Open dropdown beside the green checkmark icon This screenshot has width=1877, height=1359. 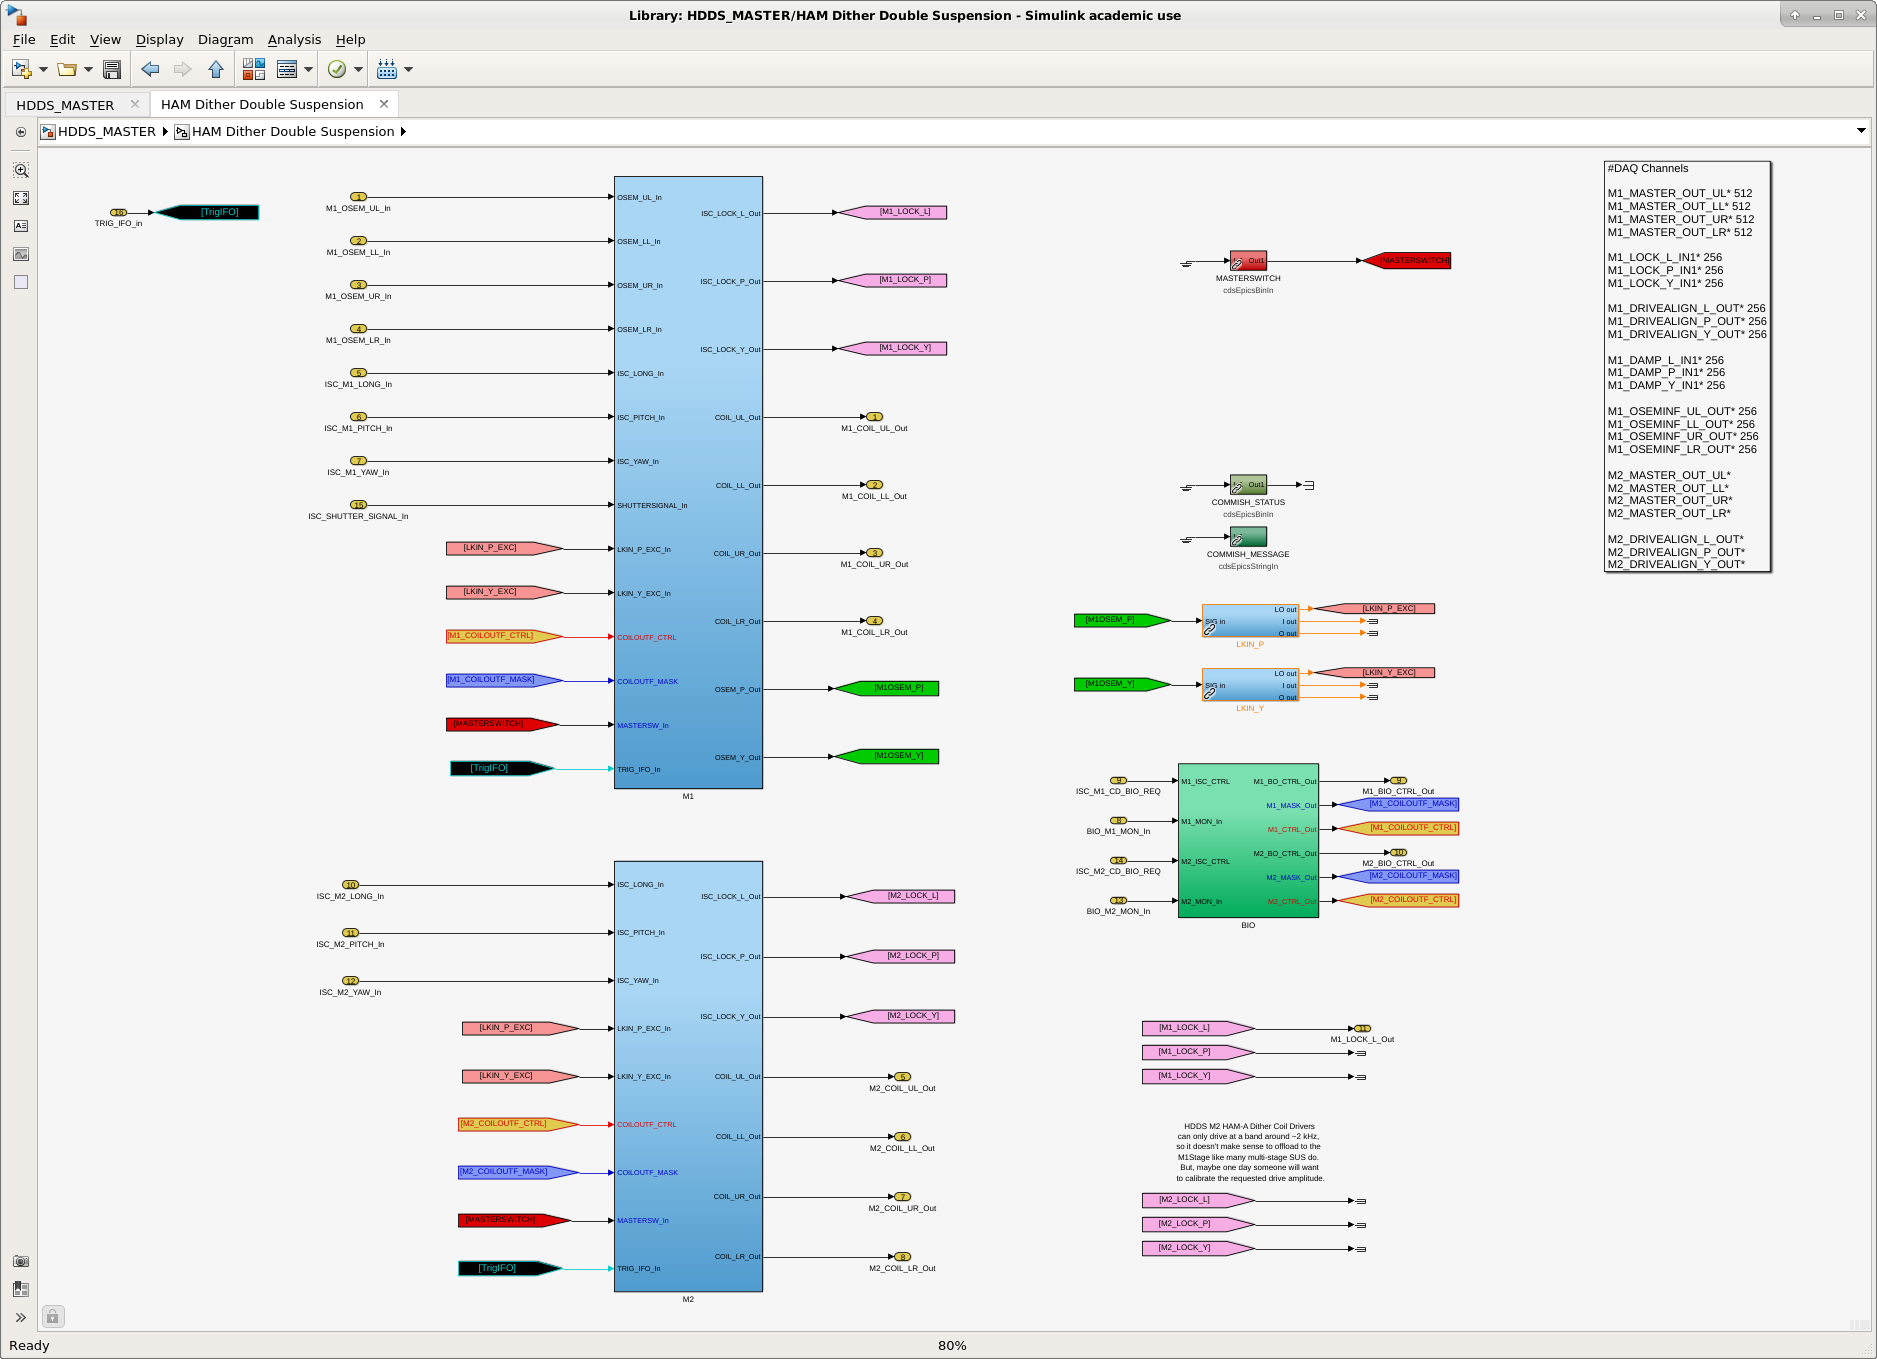[x=358, y=69]
